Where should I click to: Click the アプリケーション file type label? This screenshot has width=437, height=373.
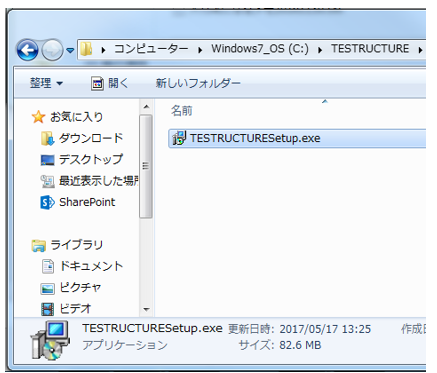(125, 345)
